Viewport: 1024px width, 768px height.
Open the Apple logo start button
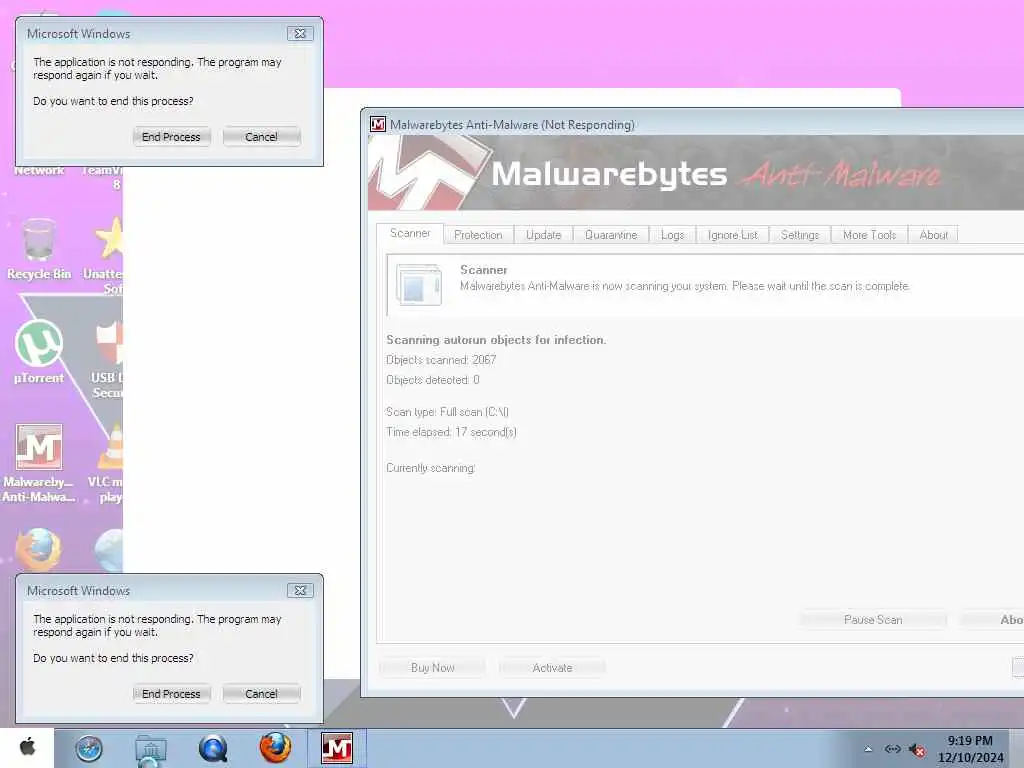tap(27, 747)
